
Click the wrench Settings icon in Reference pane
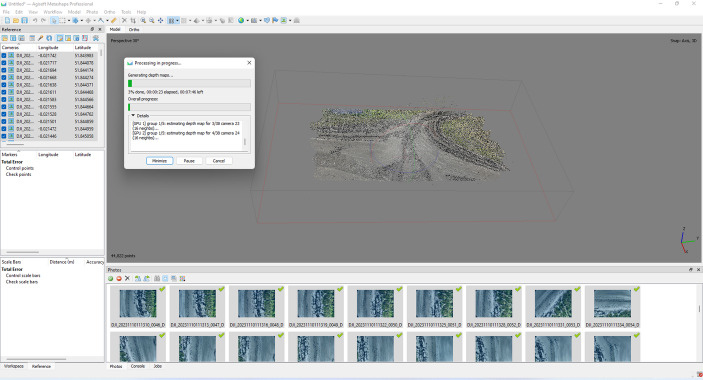(40, 38)
